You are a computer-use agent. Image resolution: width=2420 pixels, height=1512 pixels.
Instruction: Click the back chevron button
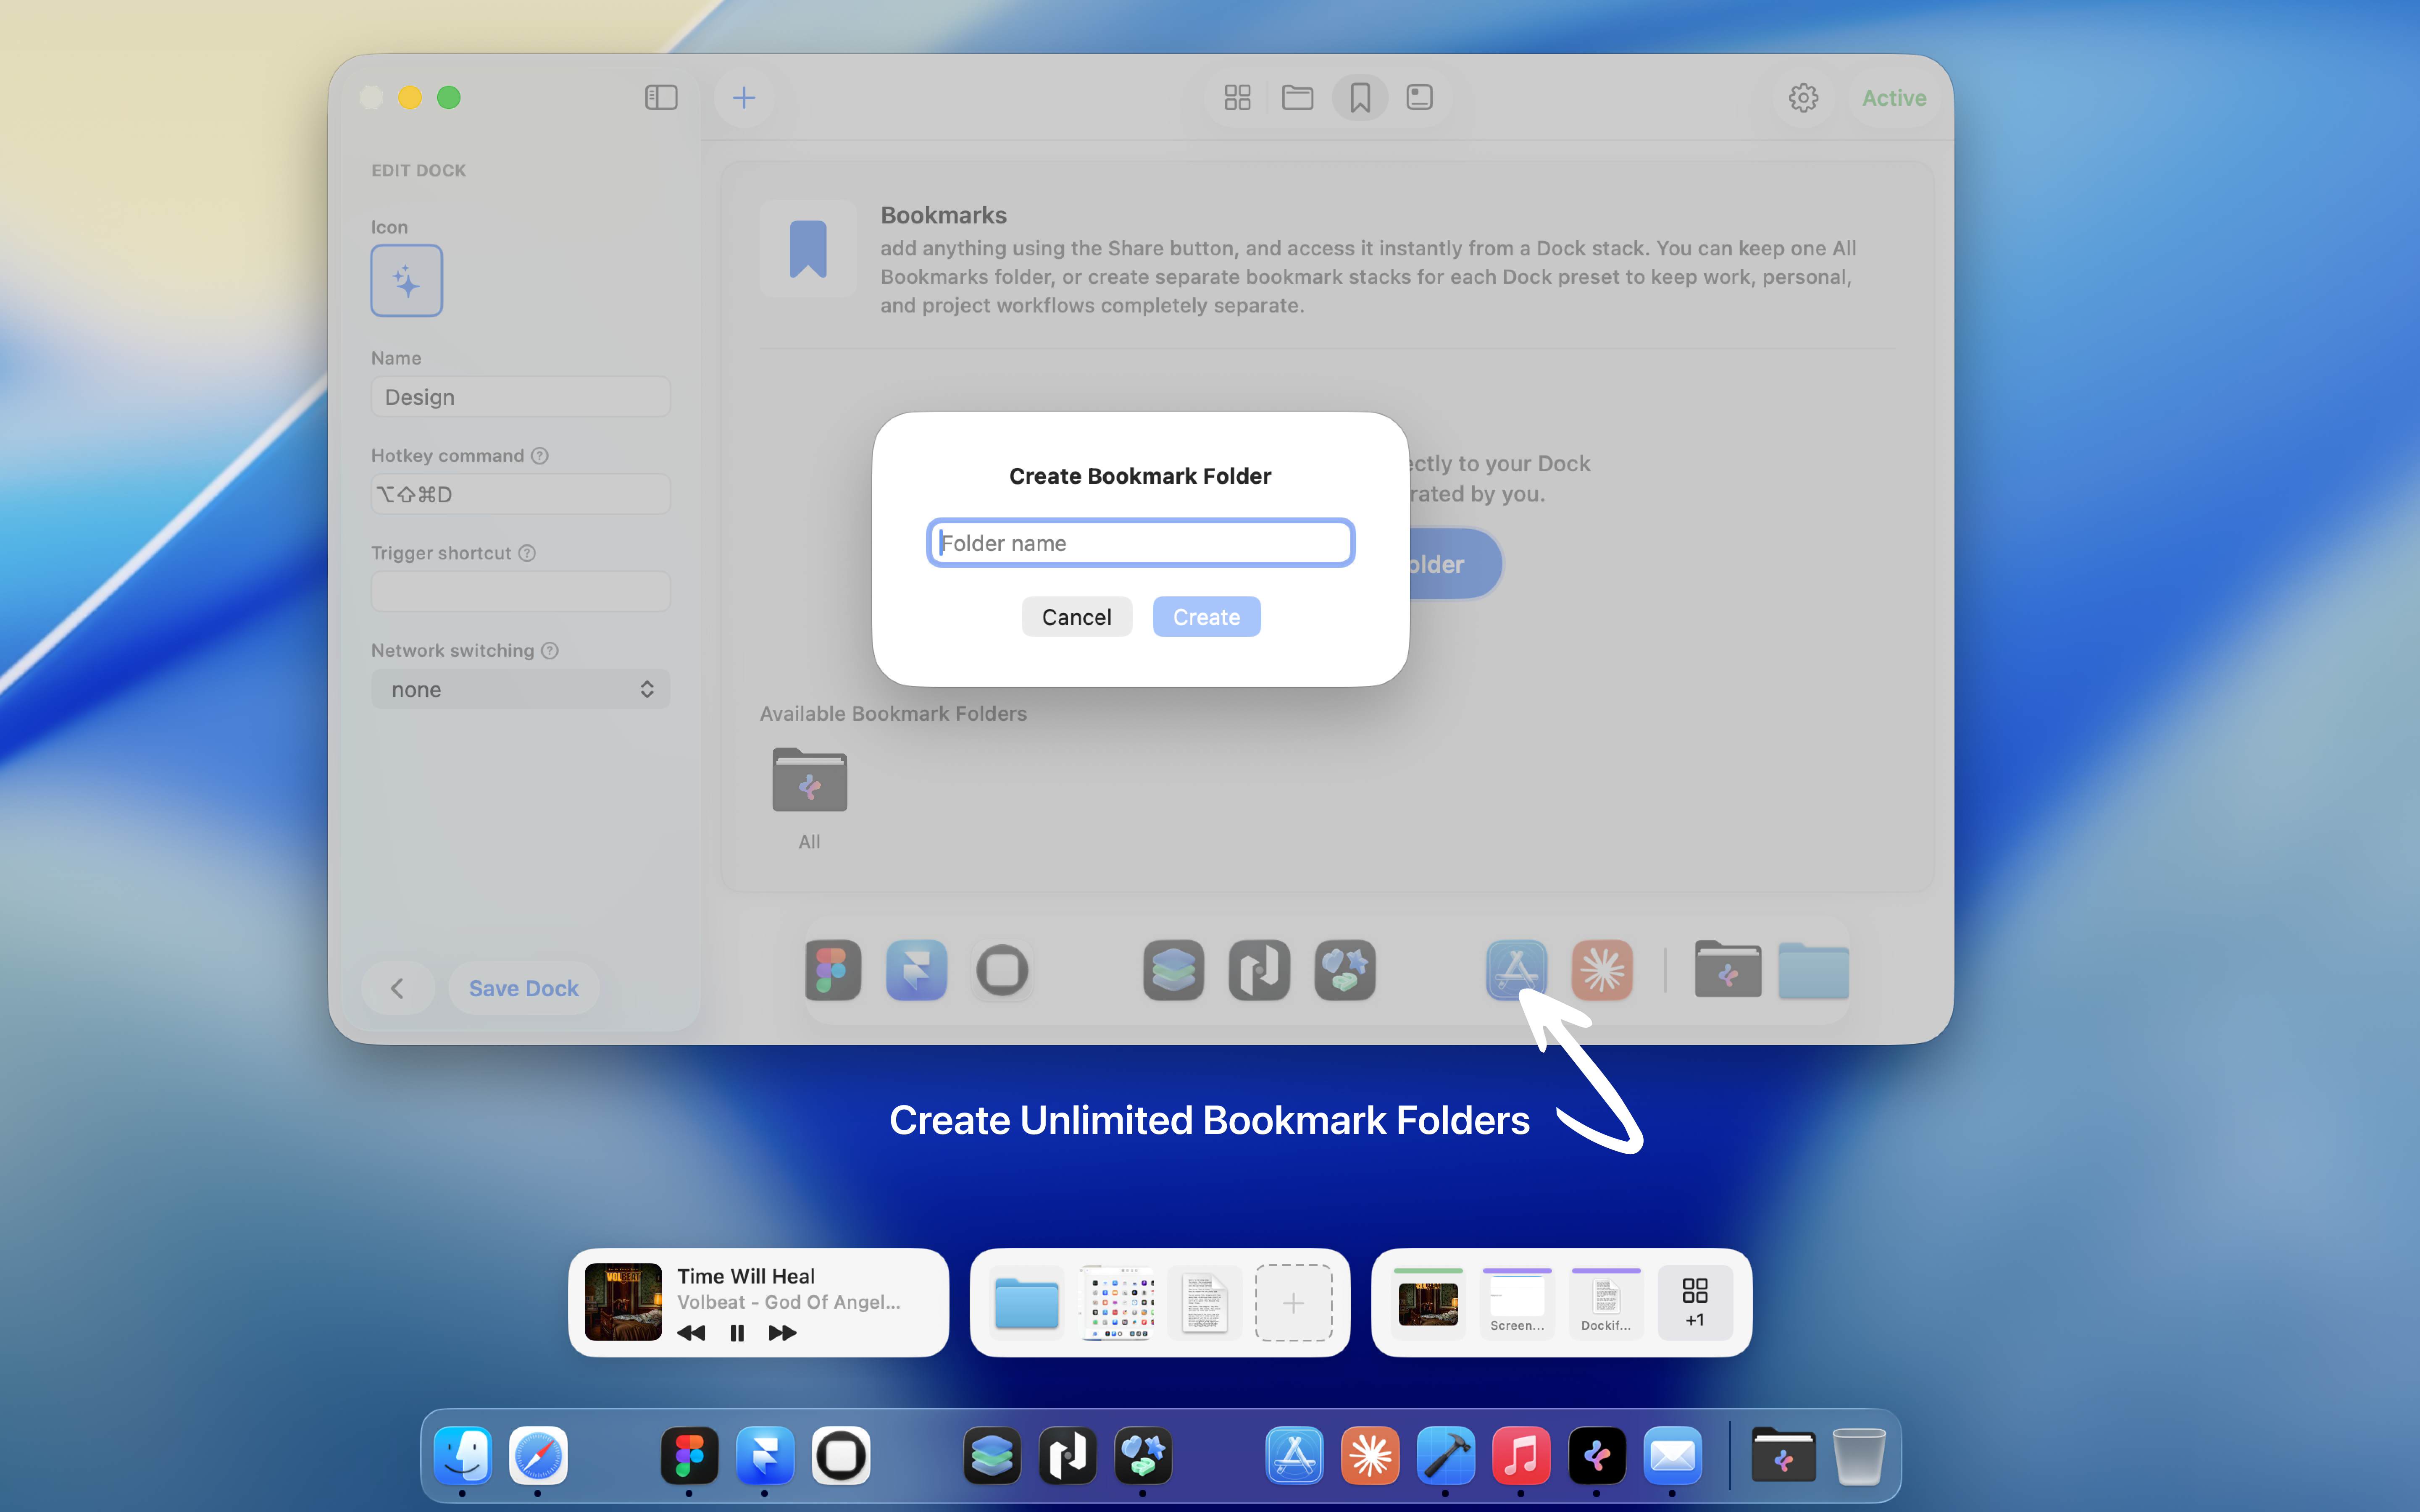point(397,988)
